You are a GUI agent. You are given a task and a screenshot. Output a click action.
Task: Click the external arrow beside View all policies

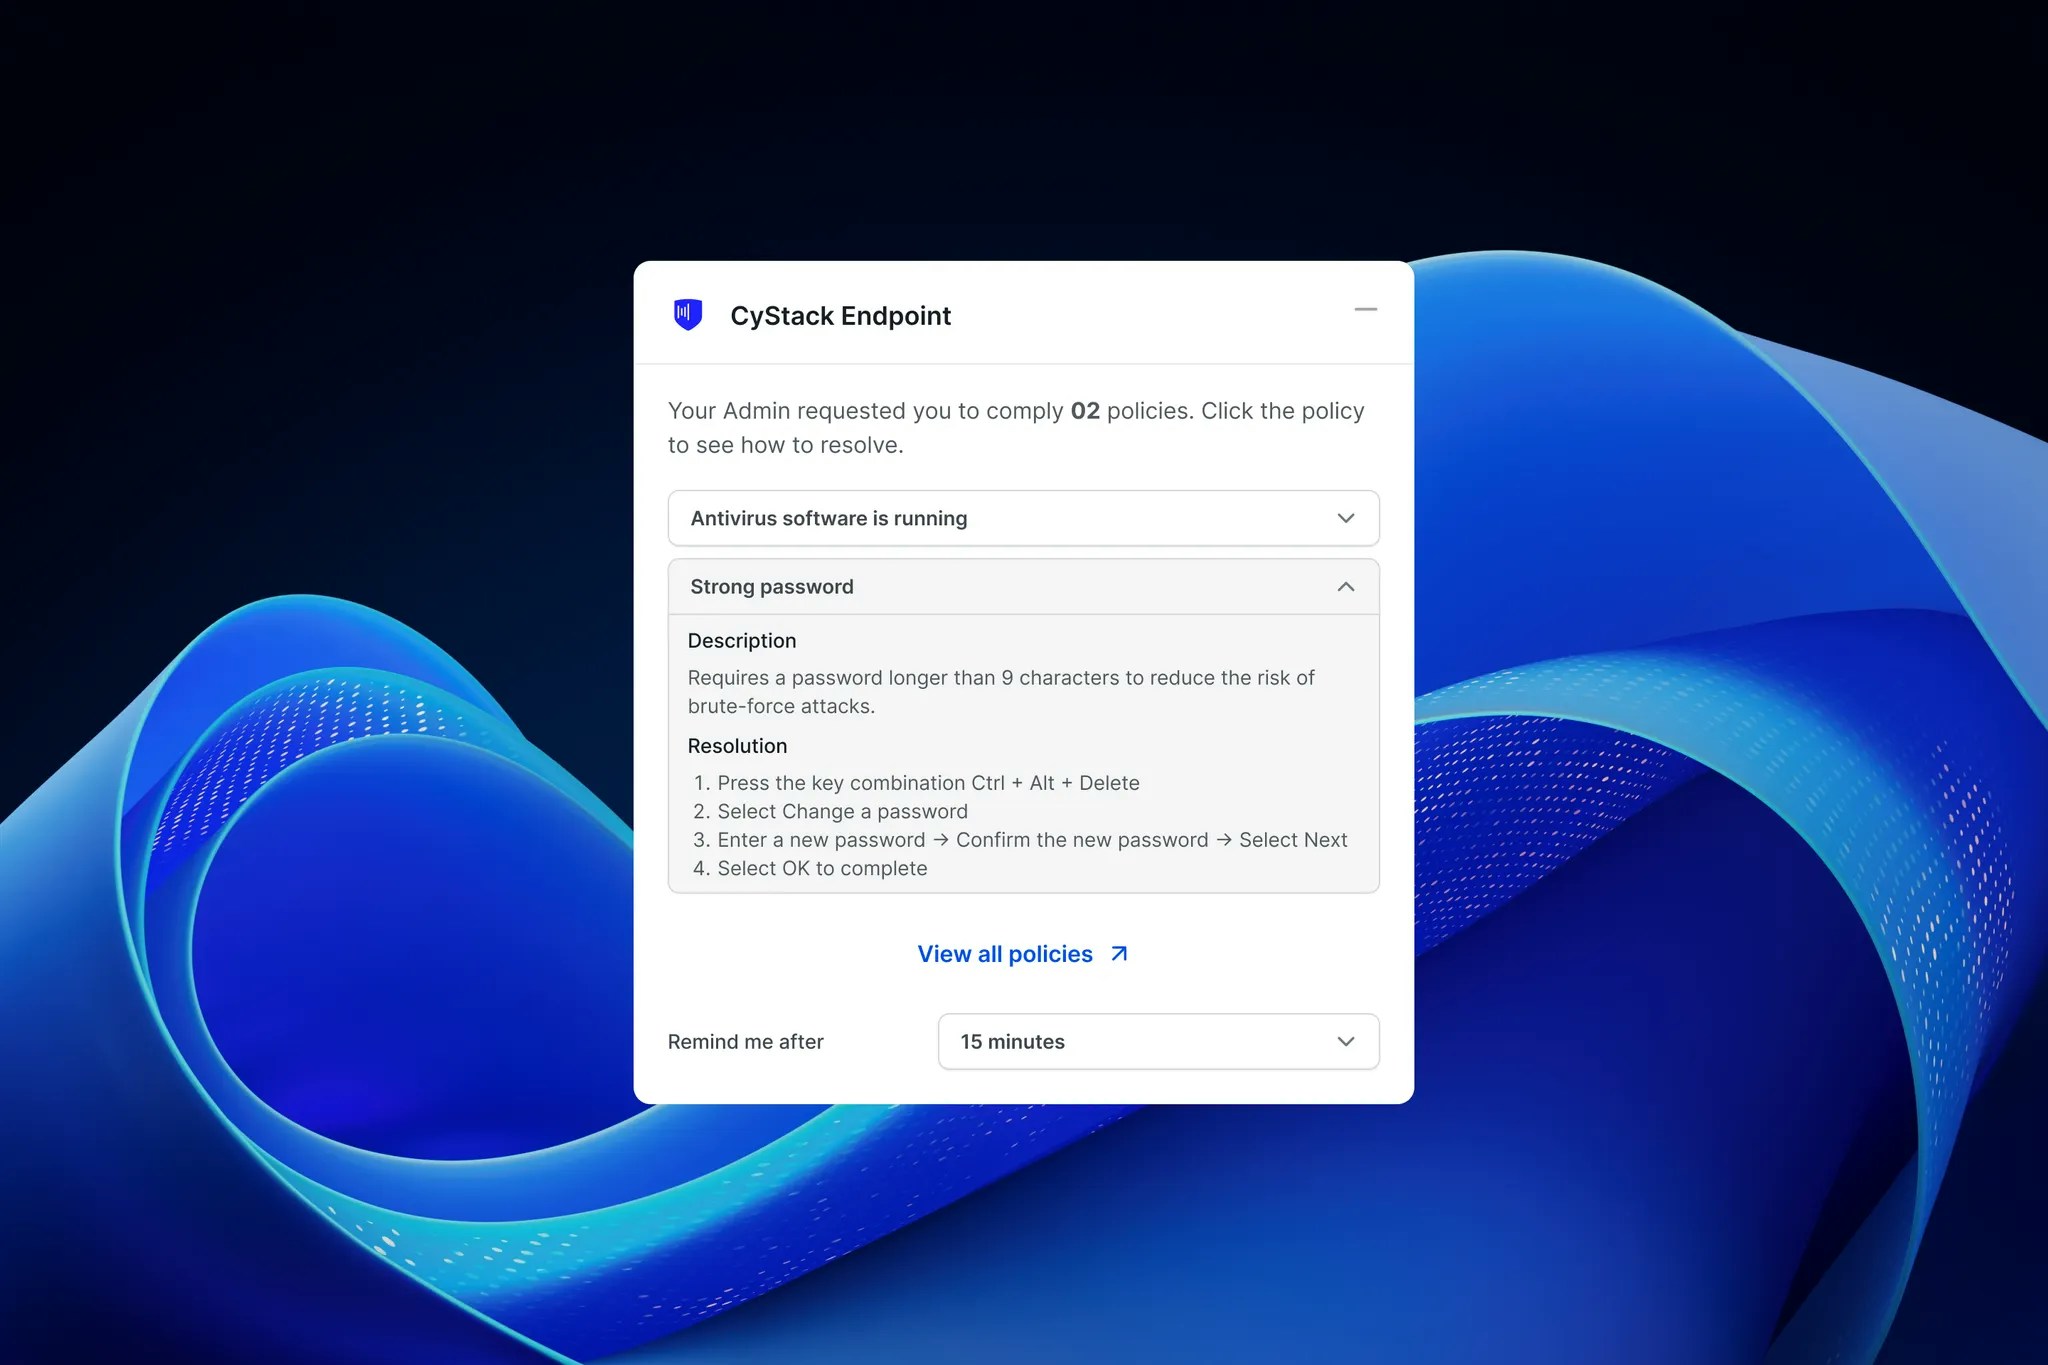(x=1119, y=954)
